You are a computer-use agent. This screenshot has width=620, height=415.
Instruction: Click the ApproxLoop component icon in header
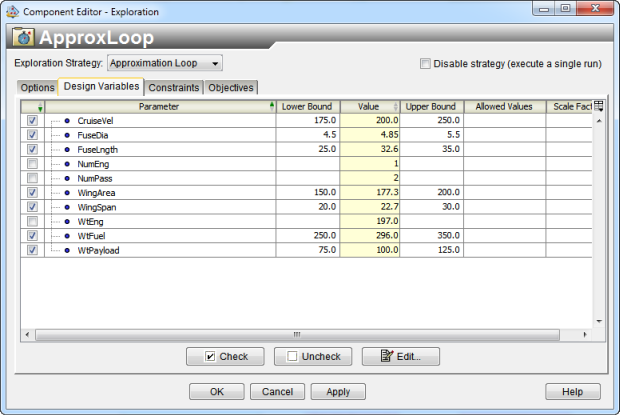click(23, 37)
